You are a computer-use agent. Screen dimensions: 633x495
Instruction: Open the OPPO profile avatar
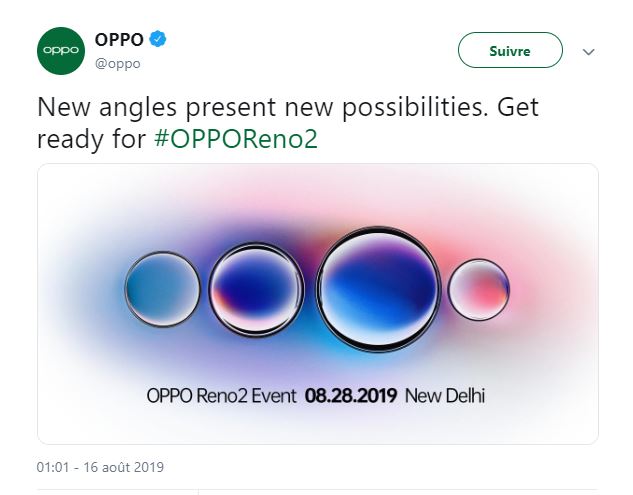pyautogui.click(x=60, y=50)
